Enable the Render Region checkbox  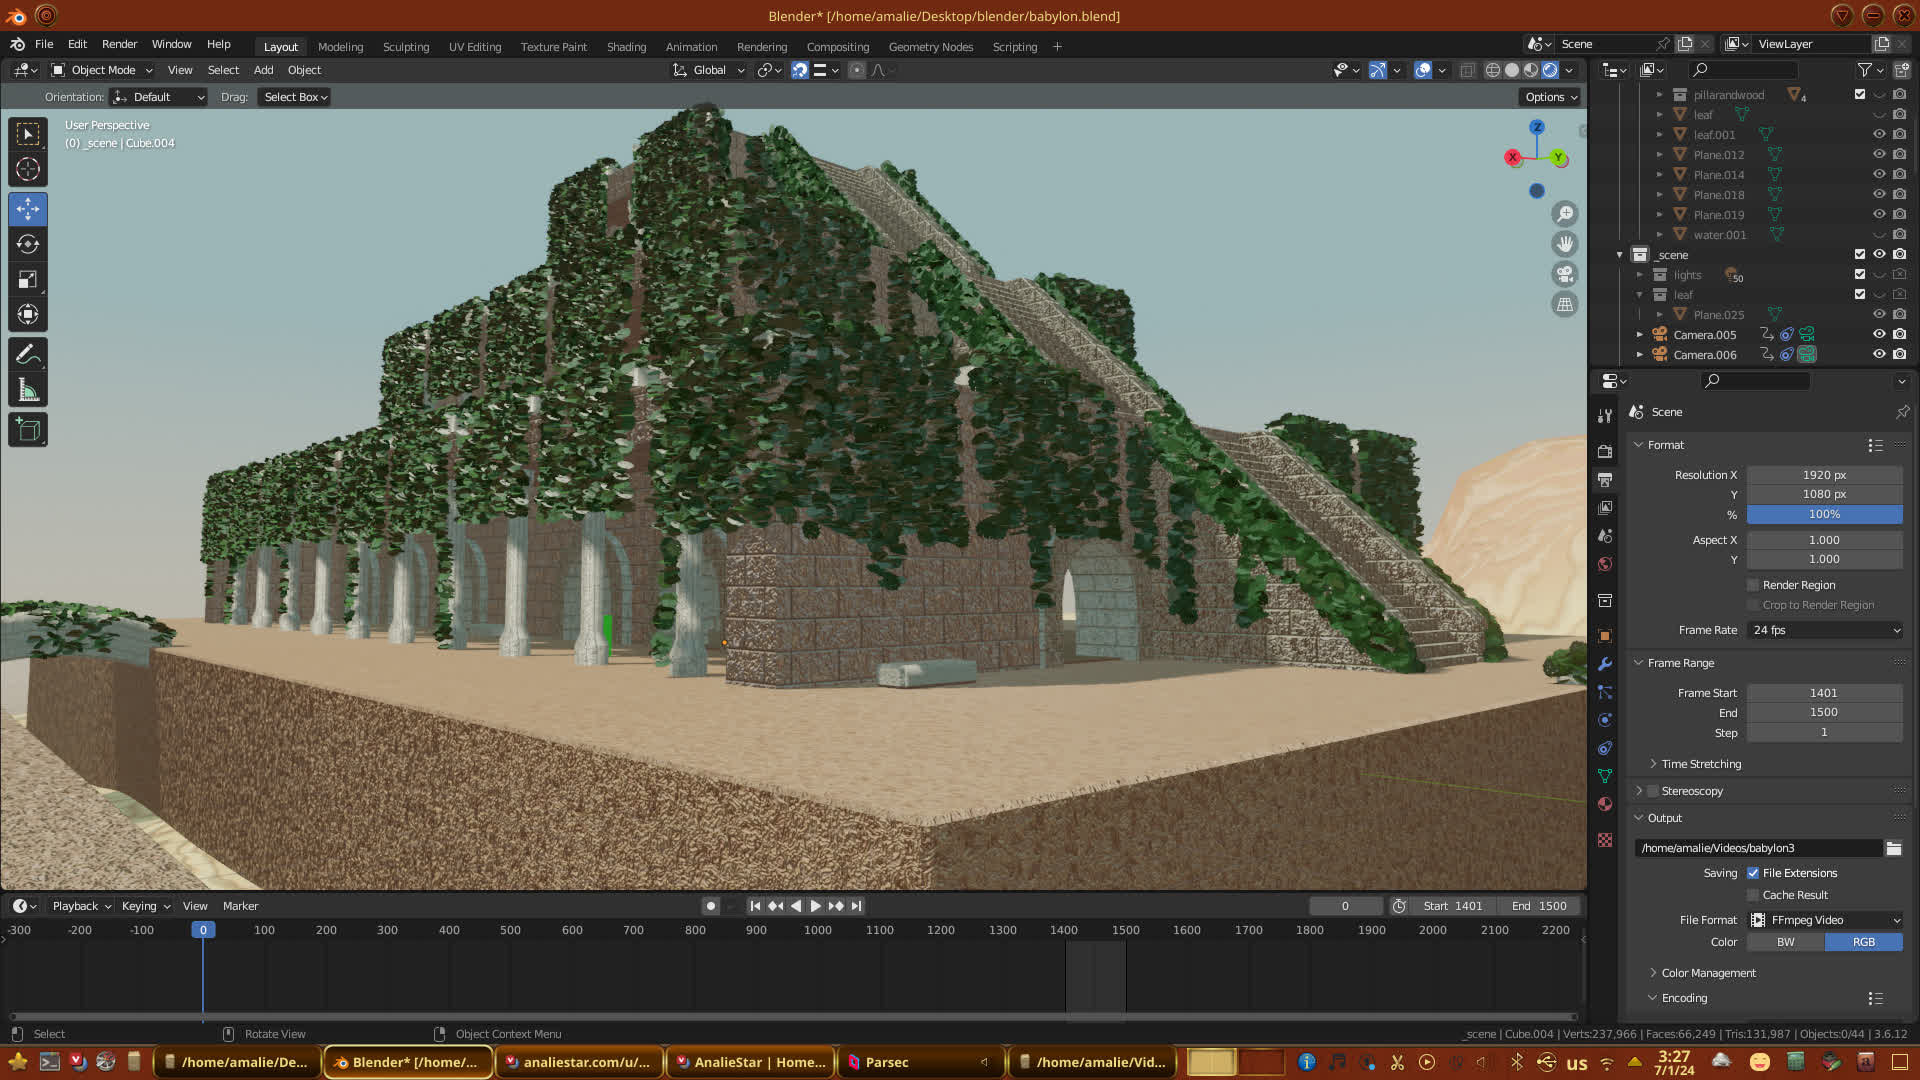click(1753, 585)
